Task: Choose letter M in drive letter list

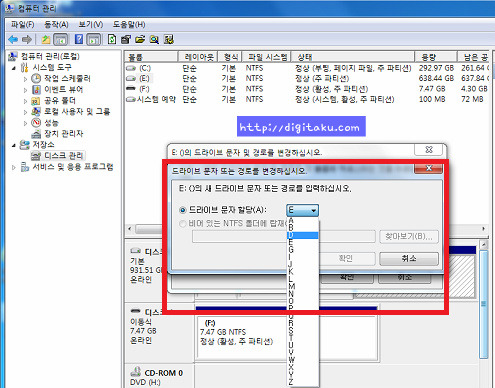Action: click(303, 286)
